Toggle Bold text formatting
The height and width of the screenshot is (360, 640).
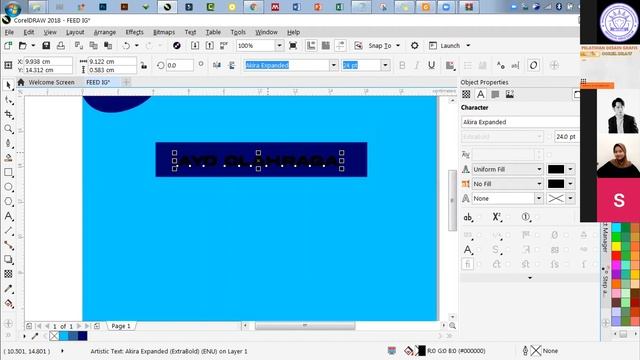402,65
